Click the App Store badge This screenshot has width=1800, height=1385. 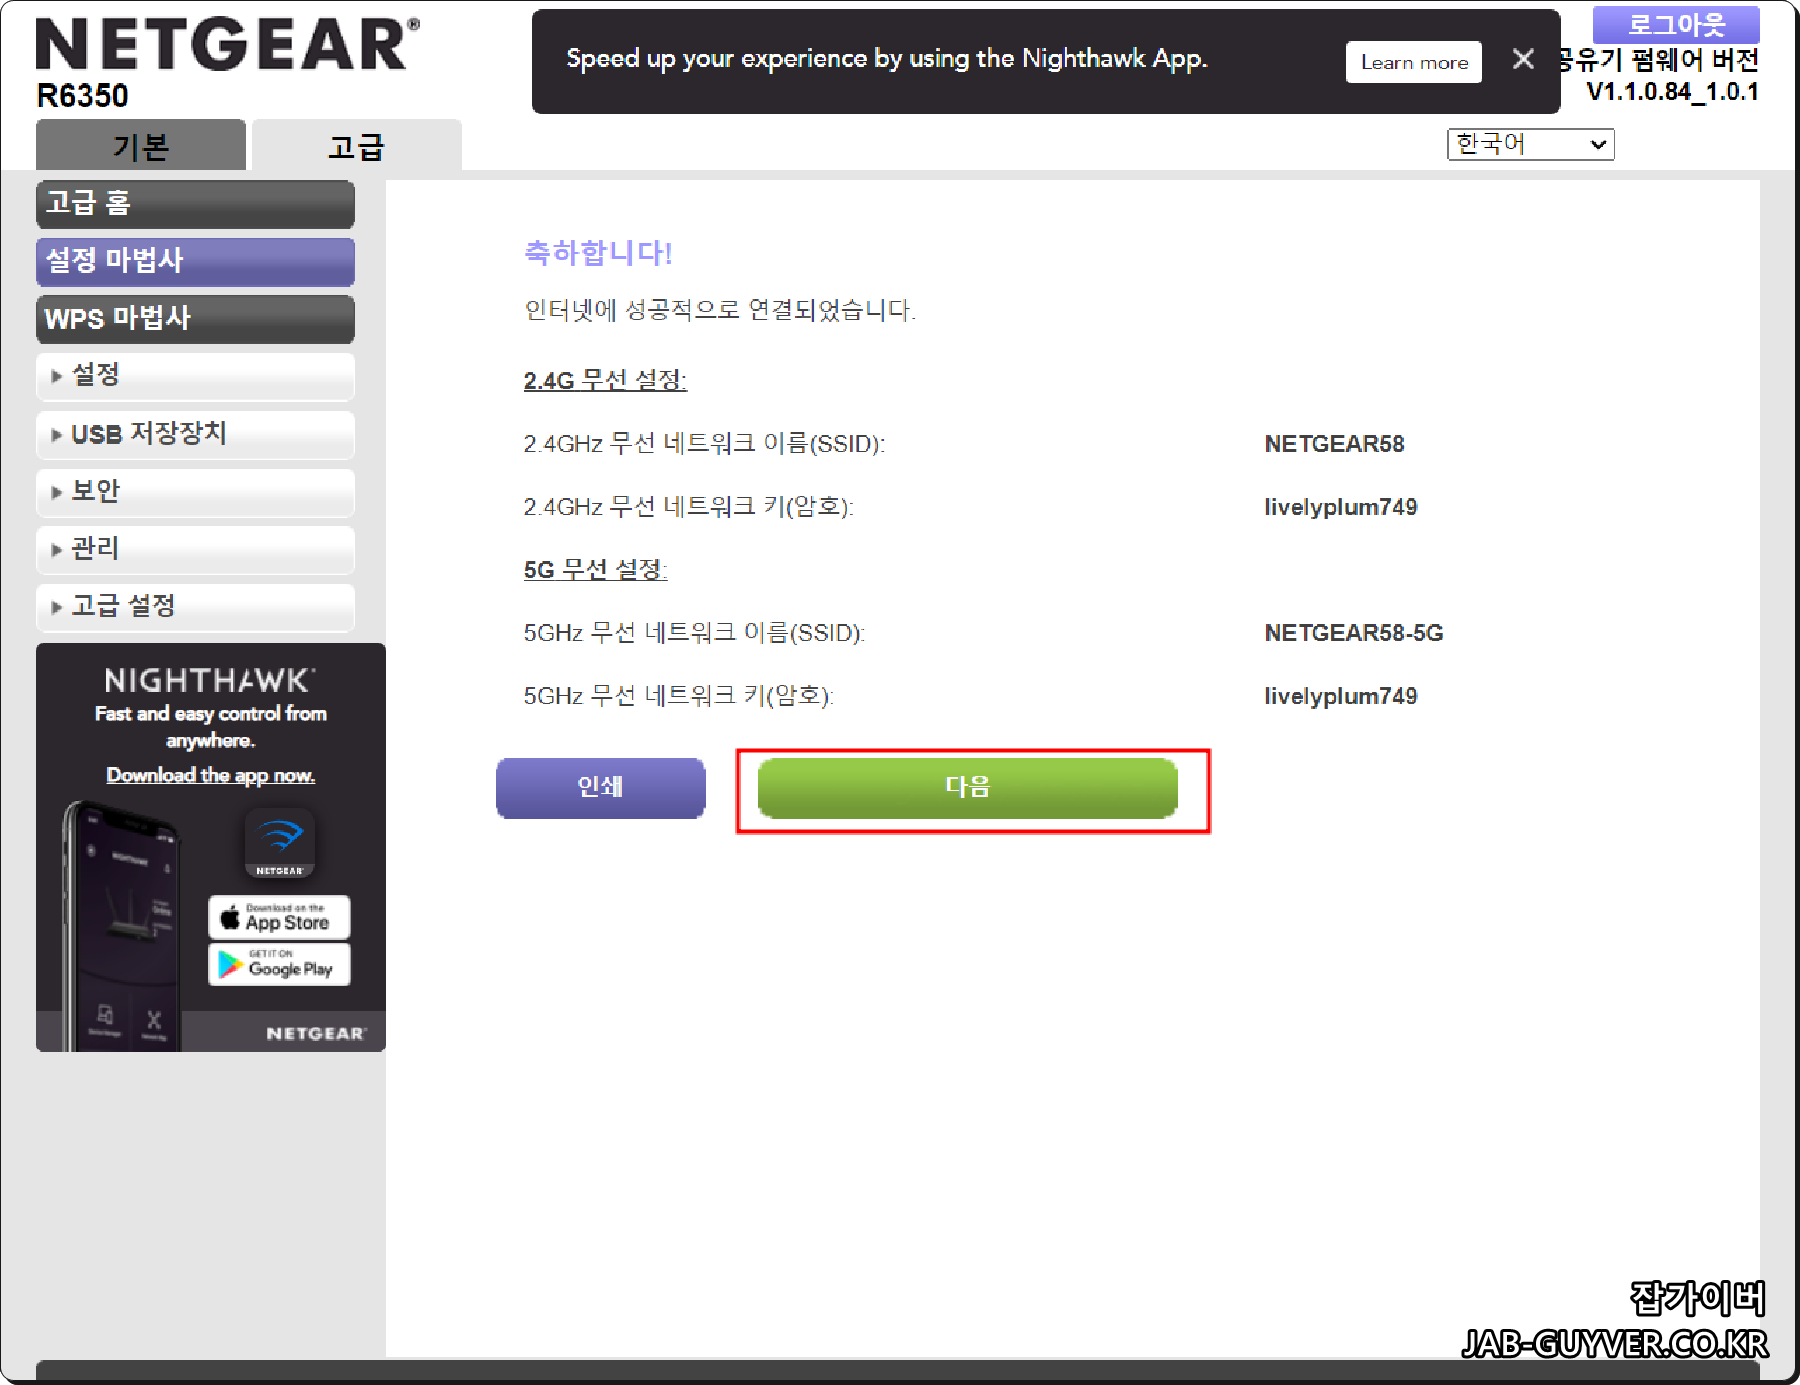coord(279,916)
